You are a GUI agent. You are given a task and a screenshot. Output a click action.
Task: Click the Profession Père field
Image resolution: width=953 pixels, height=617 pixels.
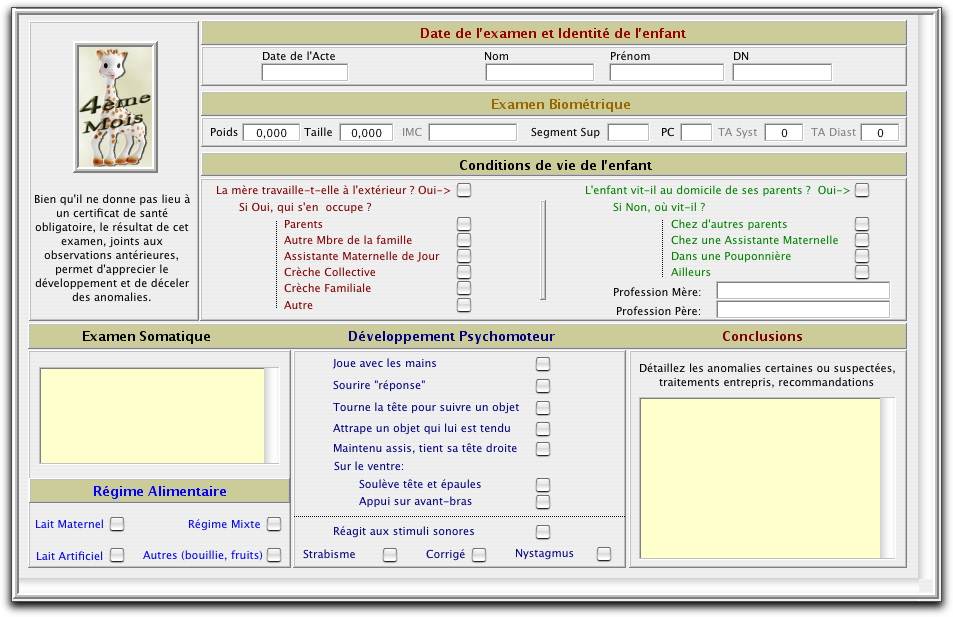(803, 310)
